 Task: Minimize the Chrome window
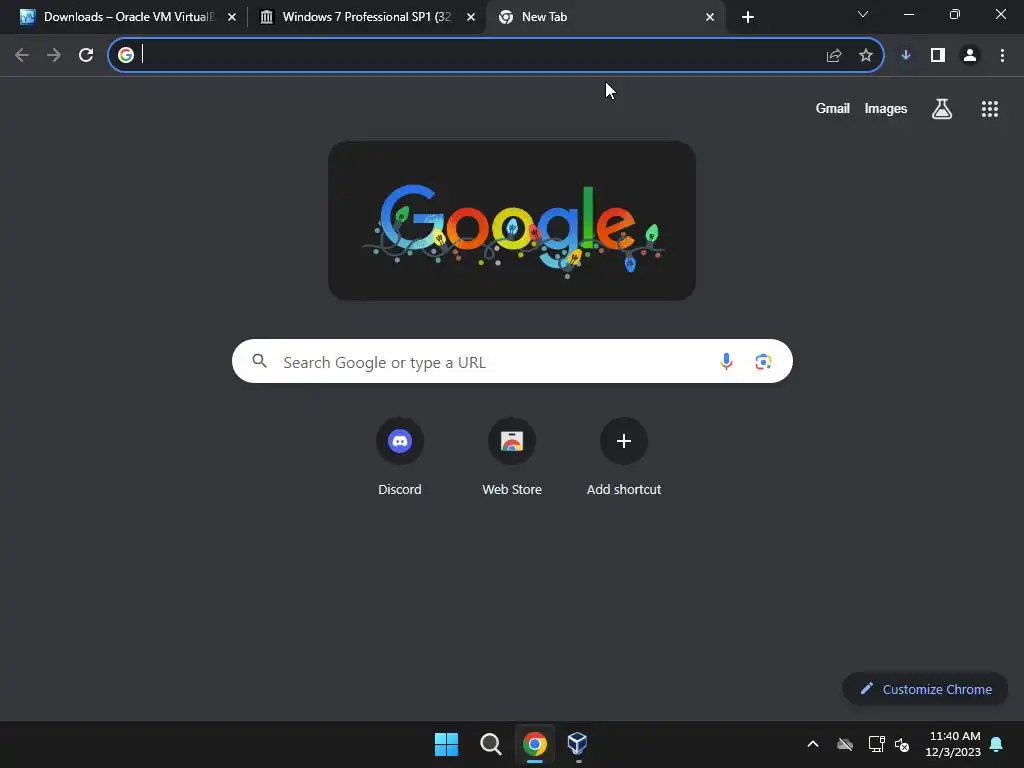908,14
